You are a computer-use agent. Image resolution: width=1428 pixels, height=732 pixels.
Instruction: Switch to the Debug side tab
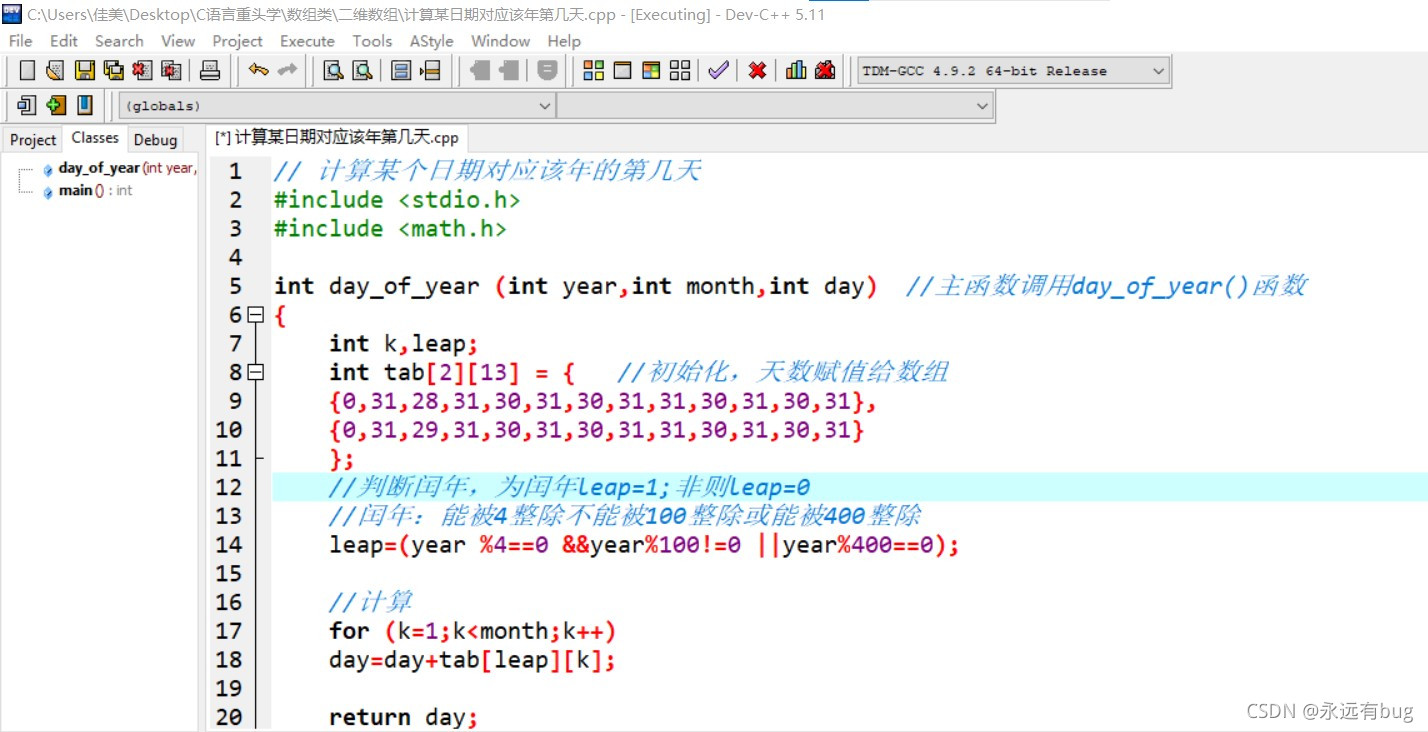pos(155,140)
